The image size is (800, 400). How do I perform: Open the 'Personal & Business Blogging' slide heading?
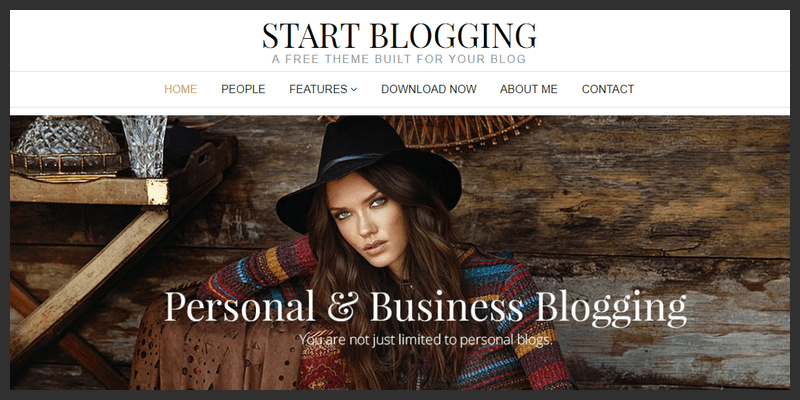[x=426, y=308]
